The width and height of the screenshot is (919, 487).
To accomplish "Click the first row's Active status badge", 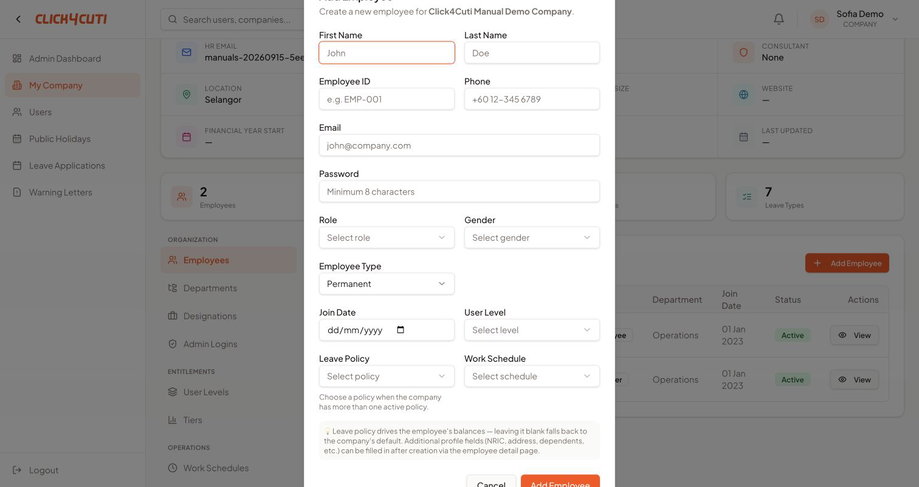I will [792, 335].
